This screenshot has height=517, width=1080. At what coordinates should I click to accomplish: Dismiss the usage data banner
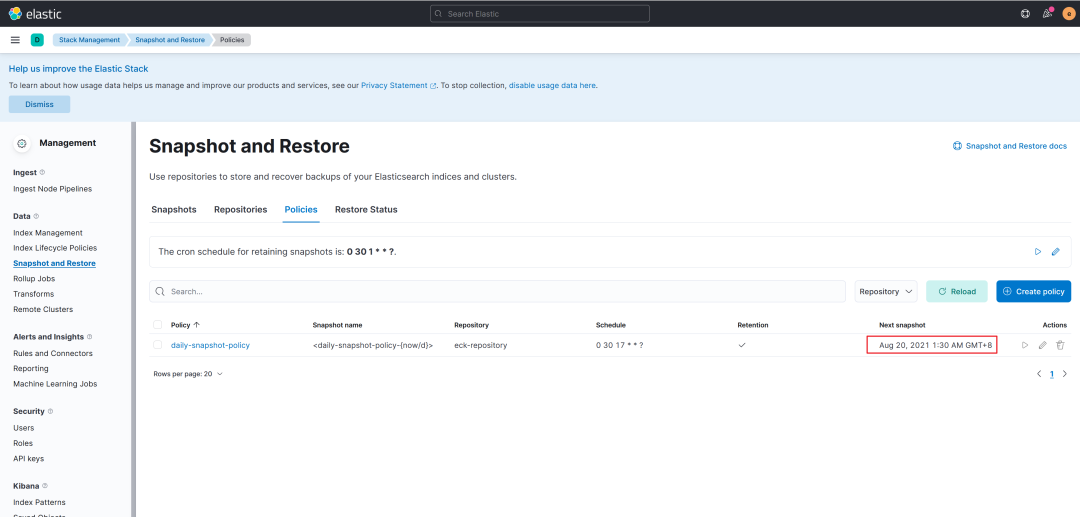(39, 104)
